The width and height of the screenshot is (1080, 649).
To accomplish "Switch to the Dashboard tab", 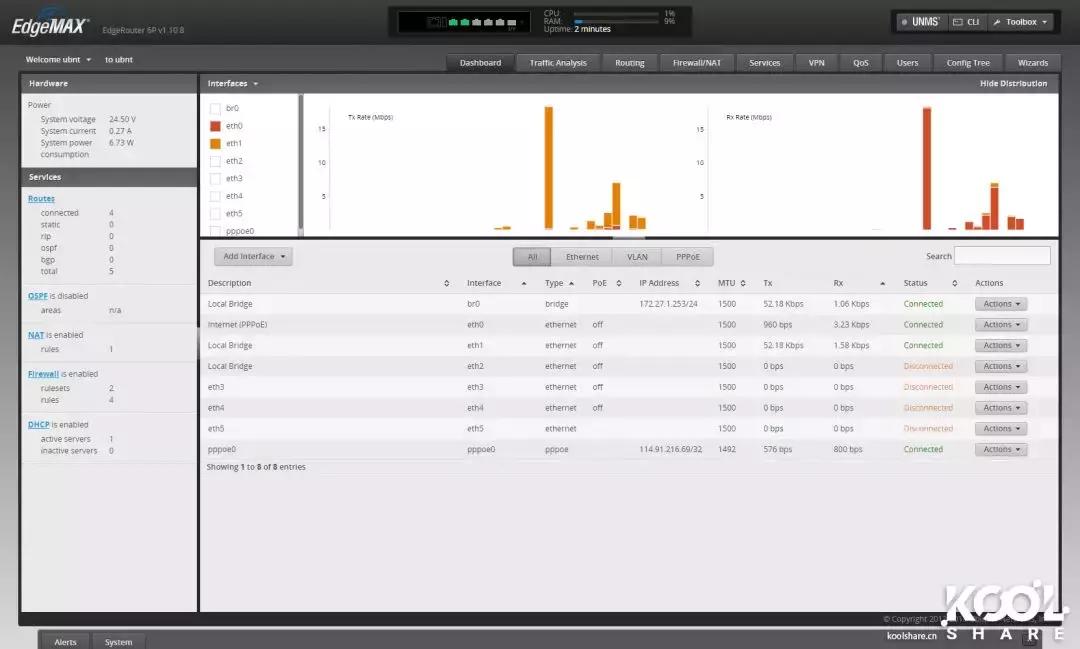I will [480, 63].
